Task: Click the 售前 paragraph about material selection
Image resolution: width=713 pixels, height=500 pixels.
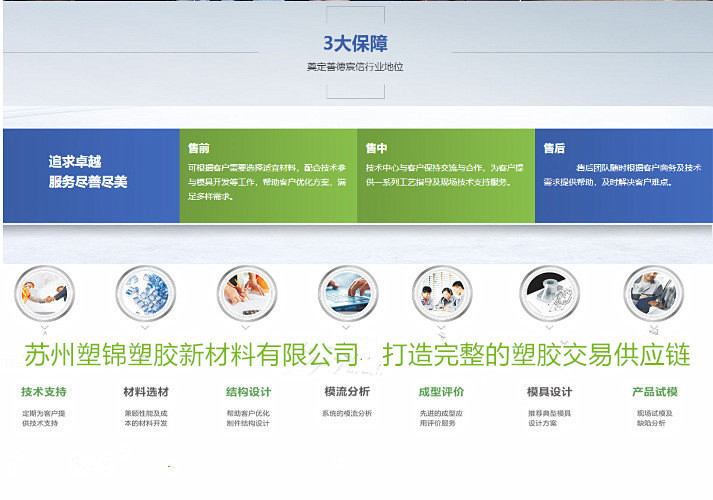Action: pyautogui.click(x=267, y=182)
